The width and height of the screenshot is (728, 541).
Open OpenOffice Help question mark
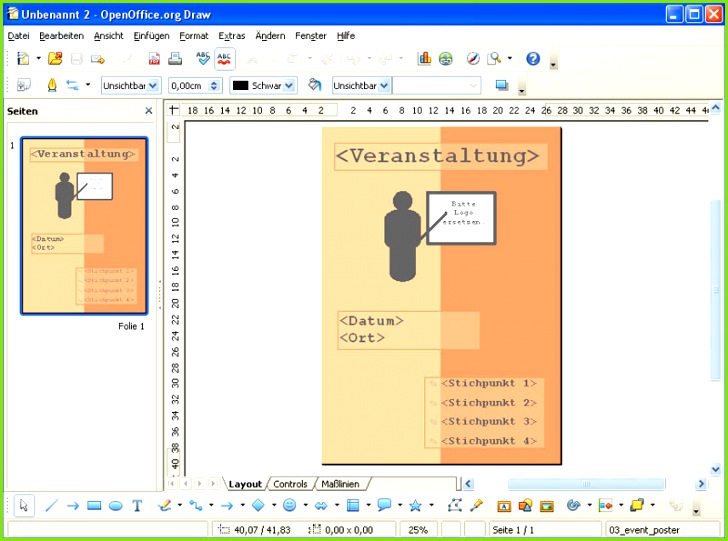coord(533,59)
